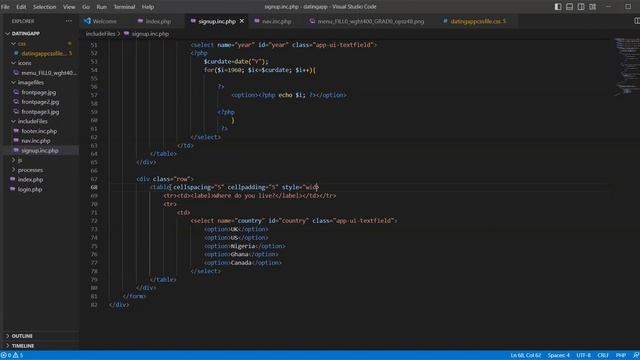
Task: Click the PHP icon beside login.php
Action: [13, 189]
